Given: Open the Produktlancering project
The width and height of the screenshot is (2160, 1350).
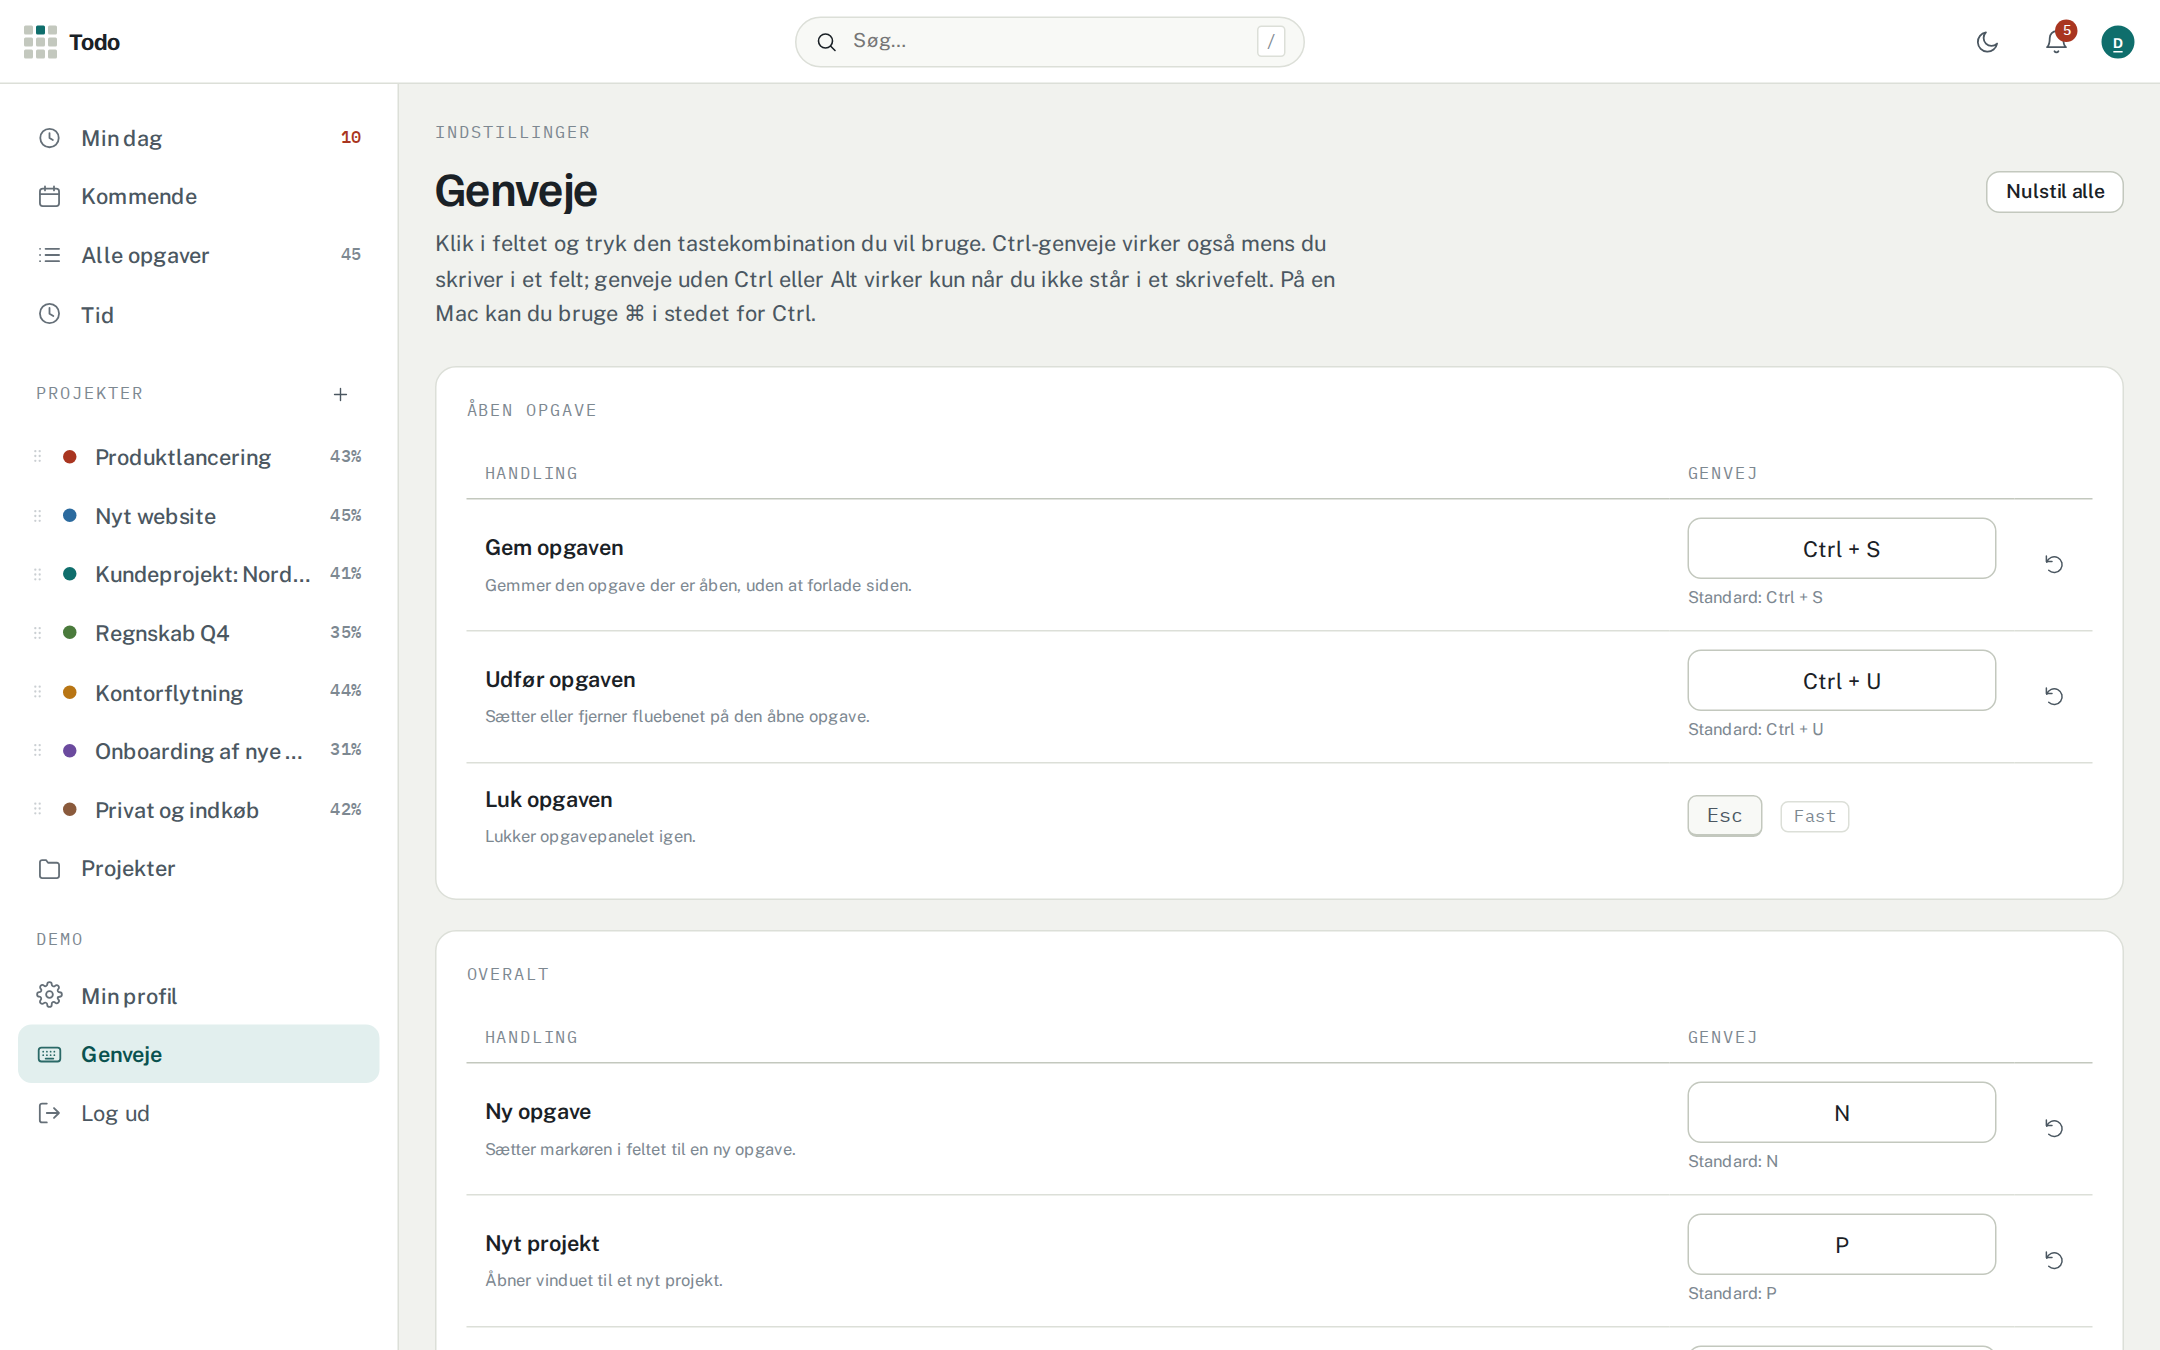Looking at the screenshot, I should point(198,457).
